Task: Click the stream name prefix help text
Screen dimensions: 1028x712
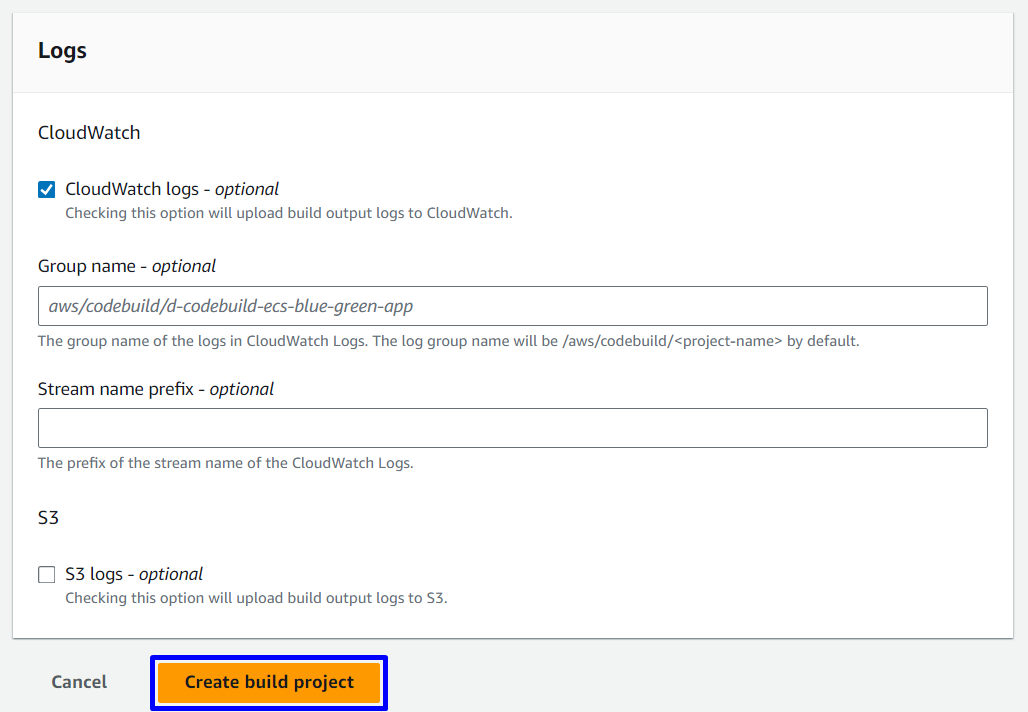Action: click(225, 463)
